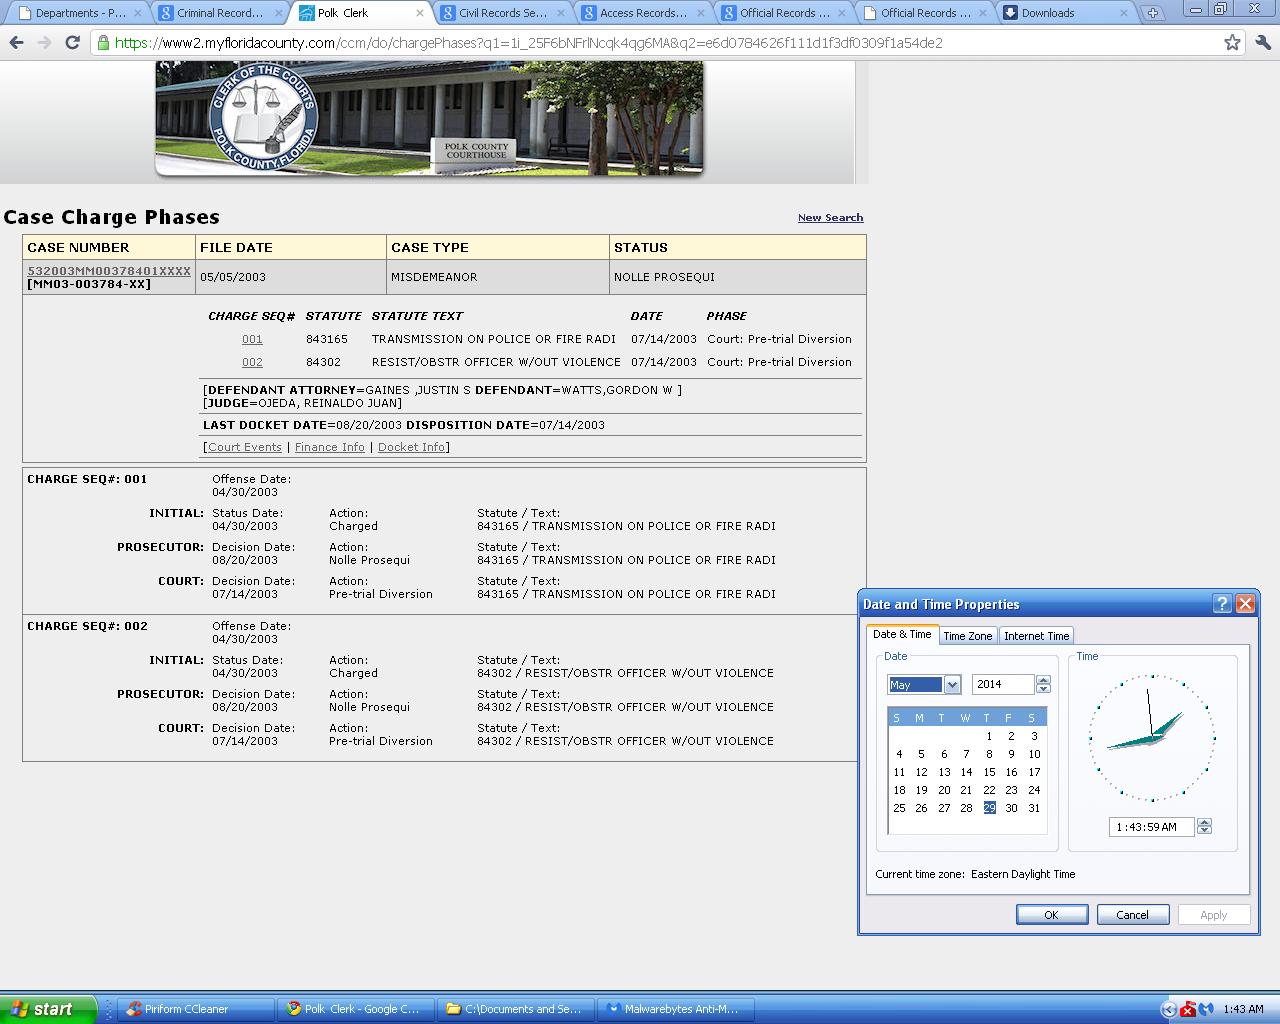Increase the year with the up arrow

pyautogui.click(x=1044, y=680)
